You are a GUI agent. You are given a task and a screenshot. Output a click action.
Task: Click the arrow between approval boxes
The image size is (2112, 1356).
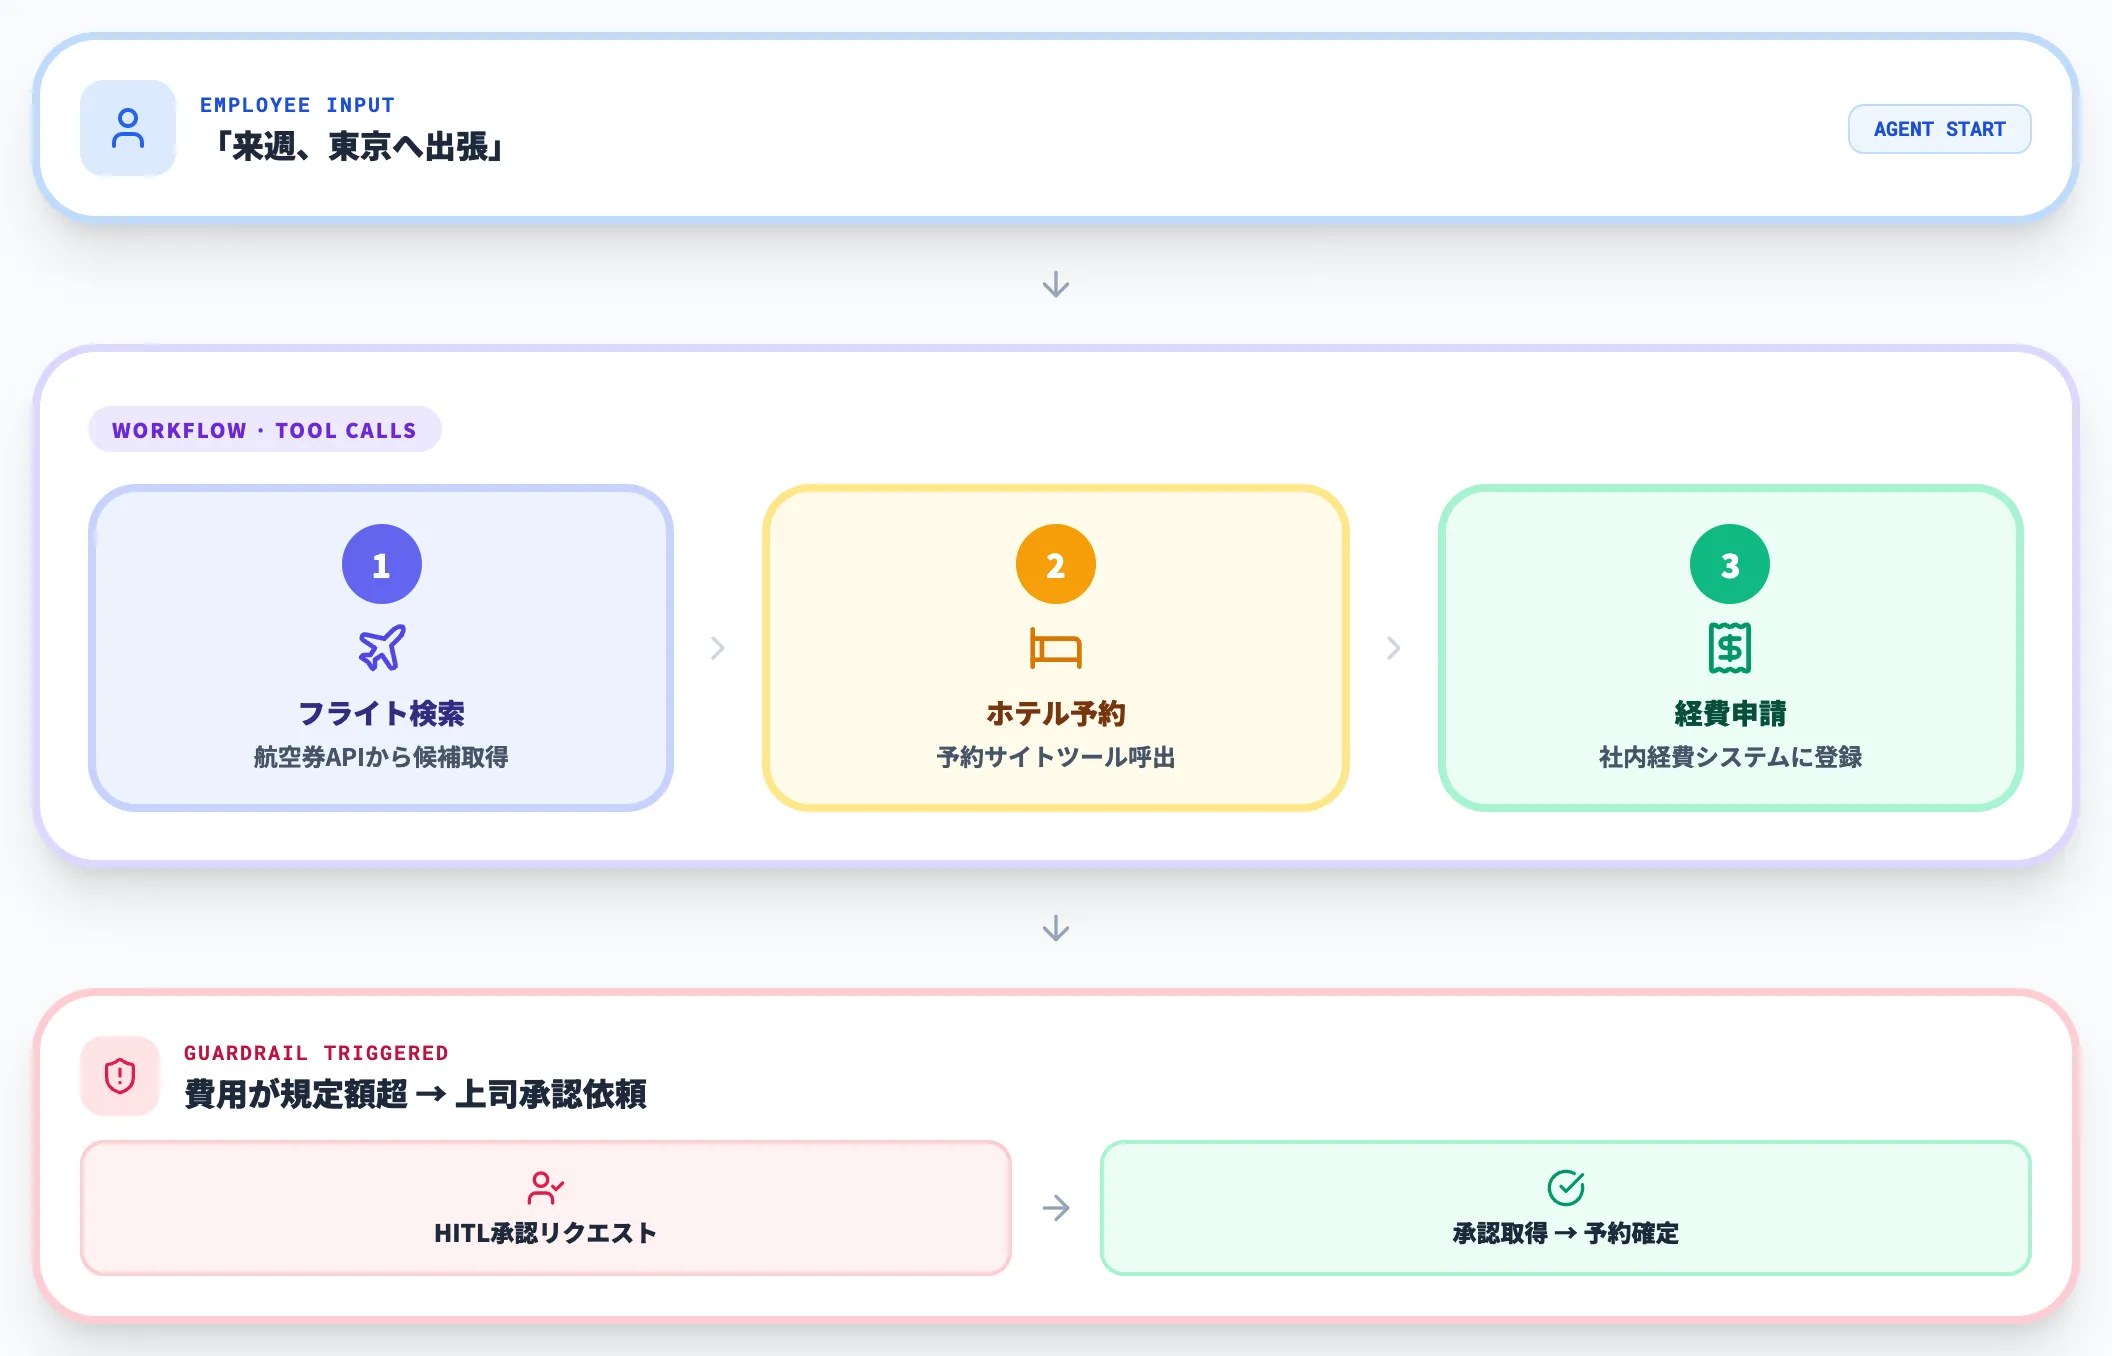(x=1056, y=1208)
